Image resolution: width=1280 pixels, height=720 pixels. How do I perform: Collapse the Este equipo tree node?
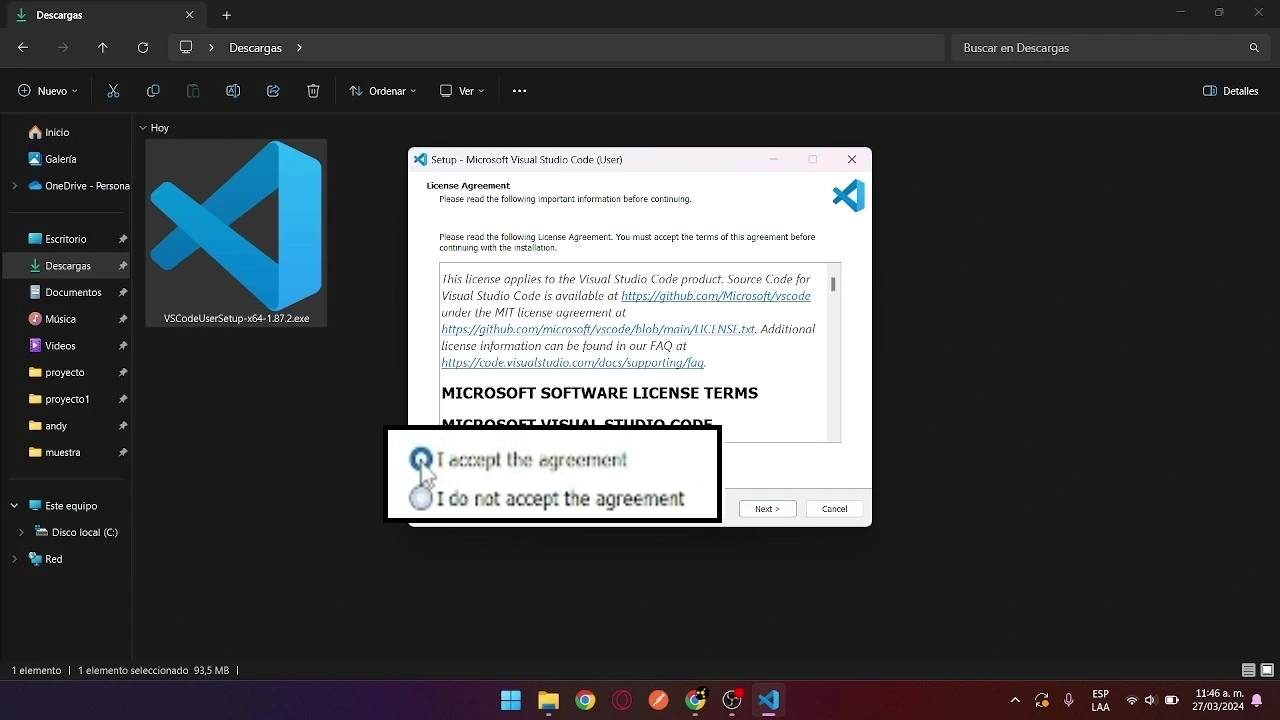[14, 506]
